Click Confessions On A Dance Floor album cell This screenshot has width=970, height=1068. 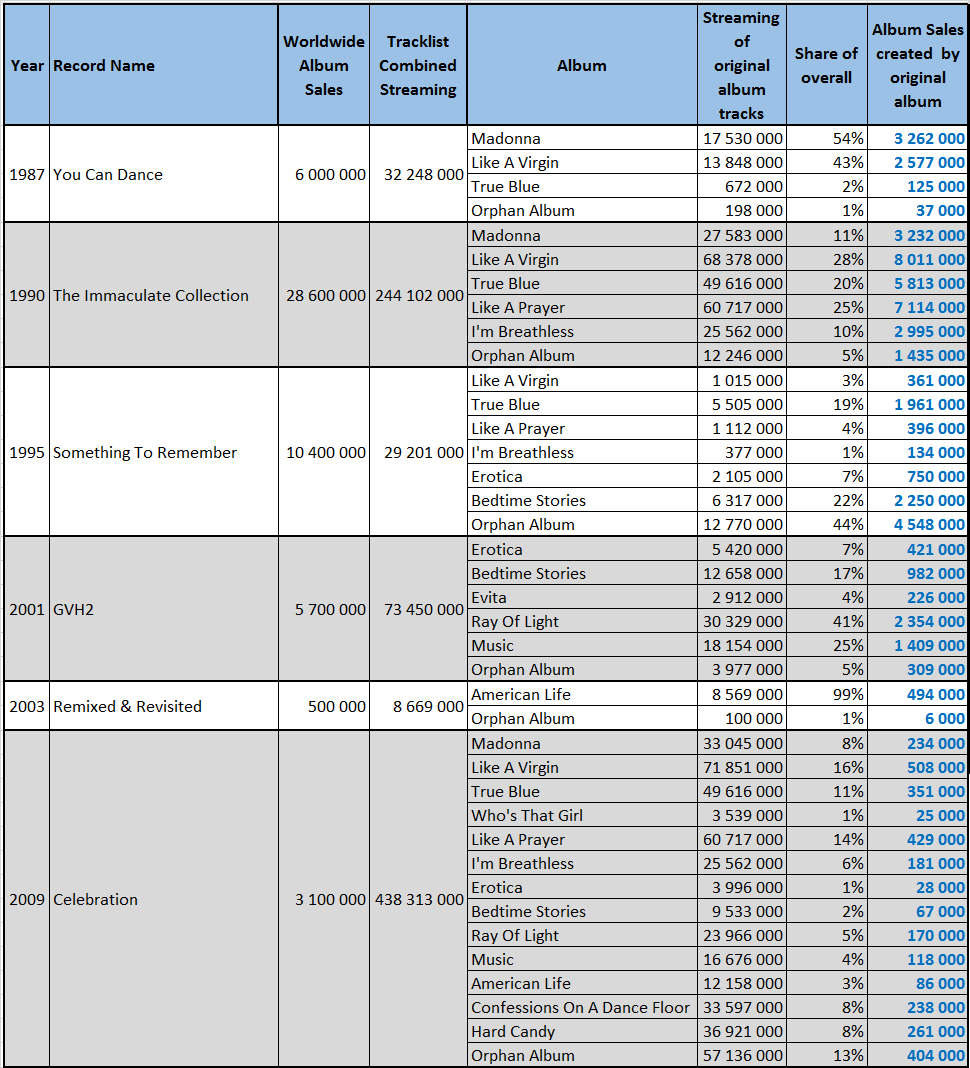(x=580, y=1007)
